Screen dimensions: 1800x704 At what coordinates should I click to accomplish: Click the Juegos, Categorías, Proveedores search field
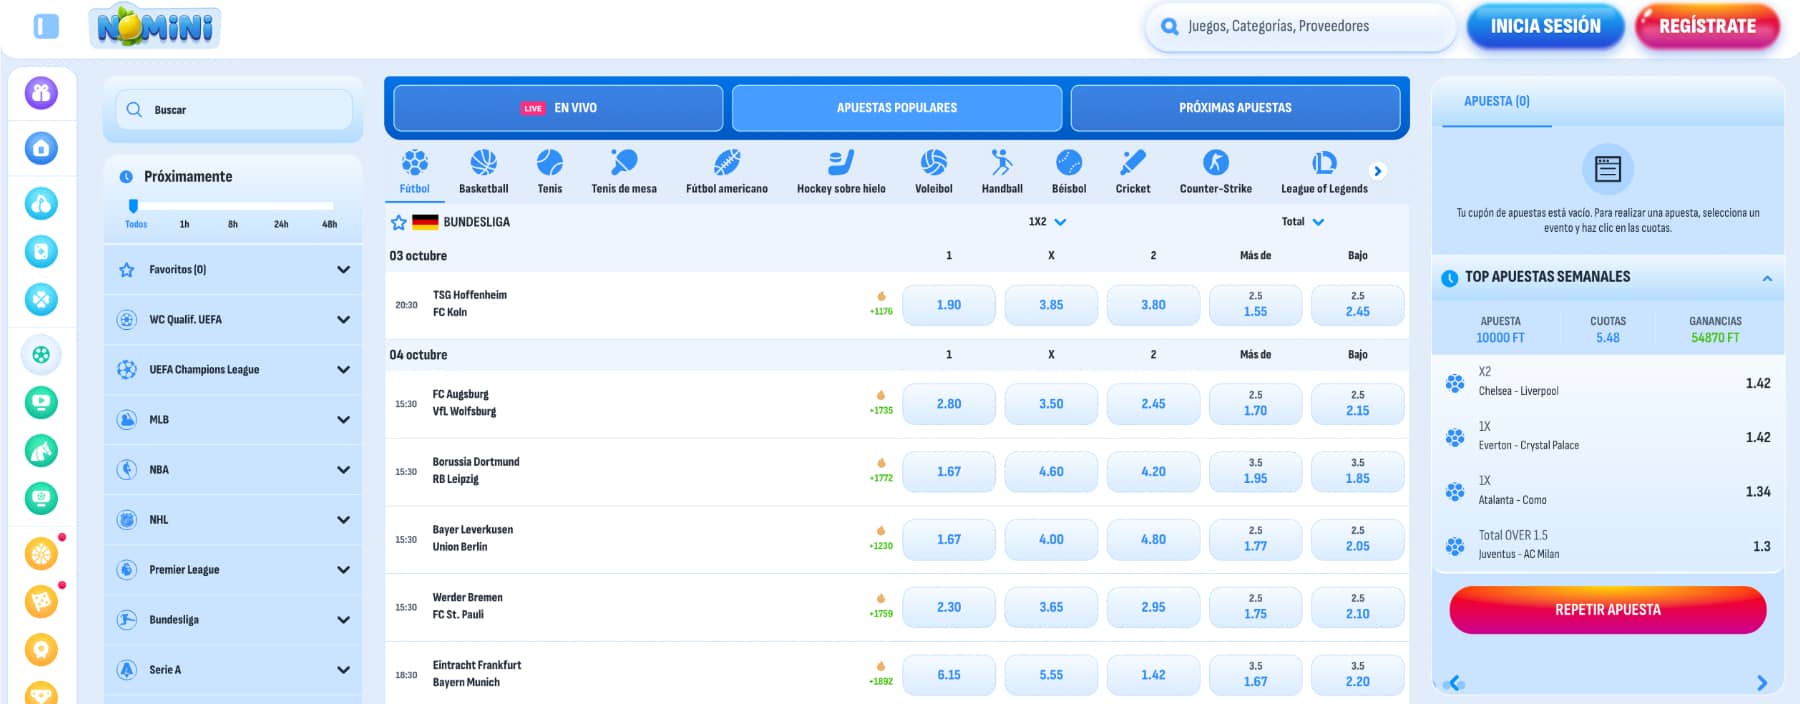(x=1300, y=27)
